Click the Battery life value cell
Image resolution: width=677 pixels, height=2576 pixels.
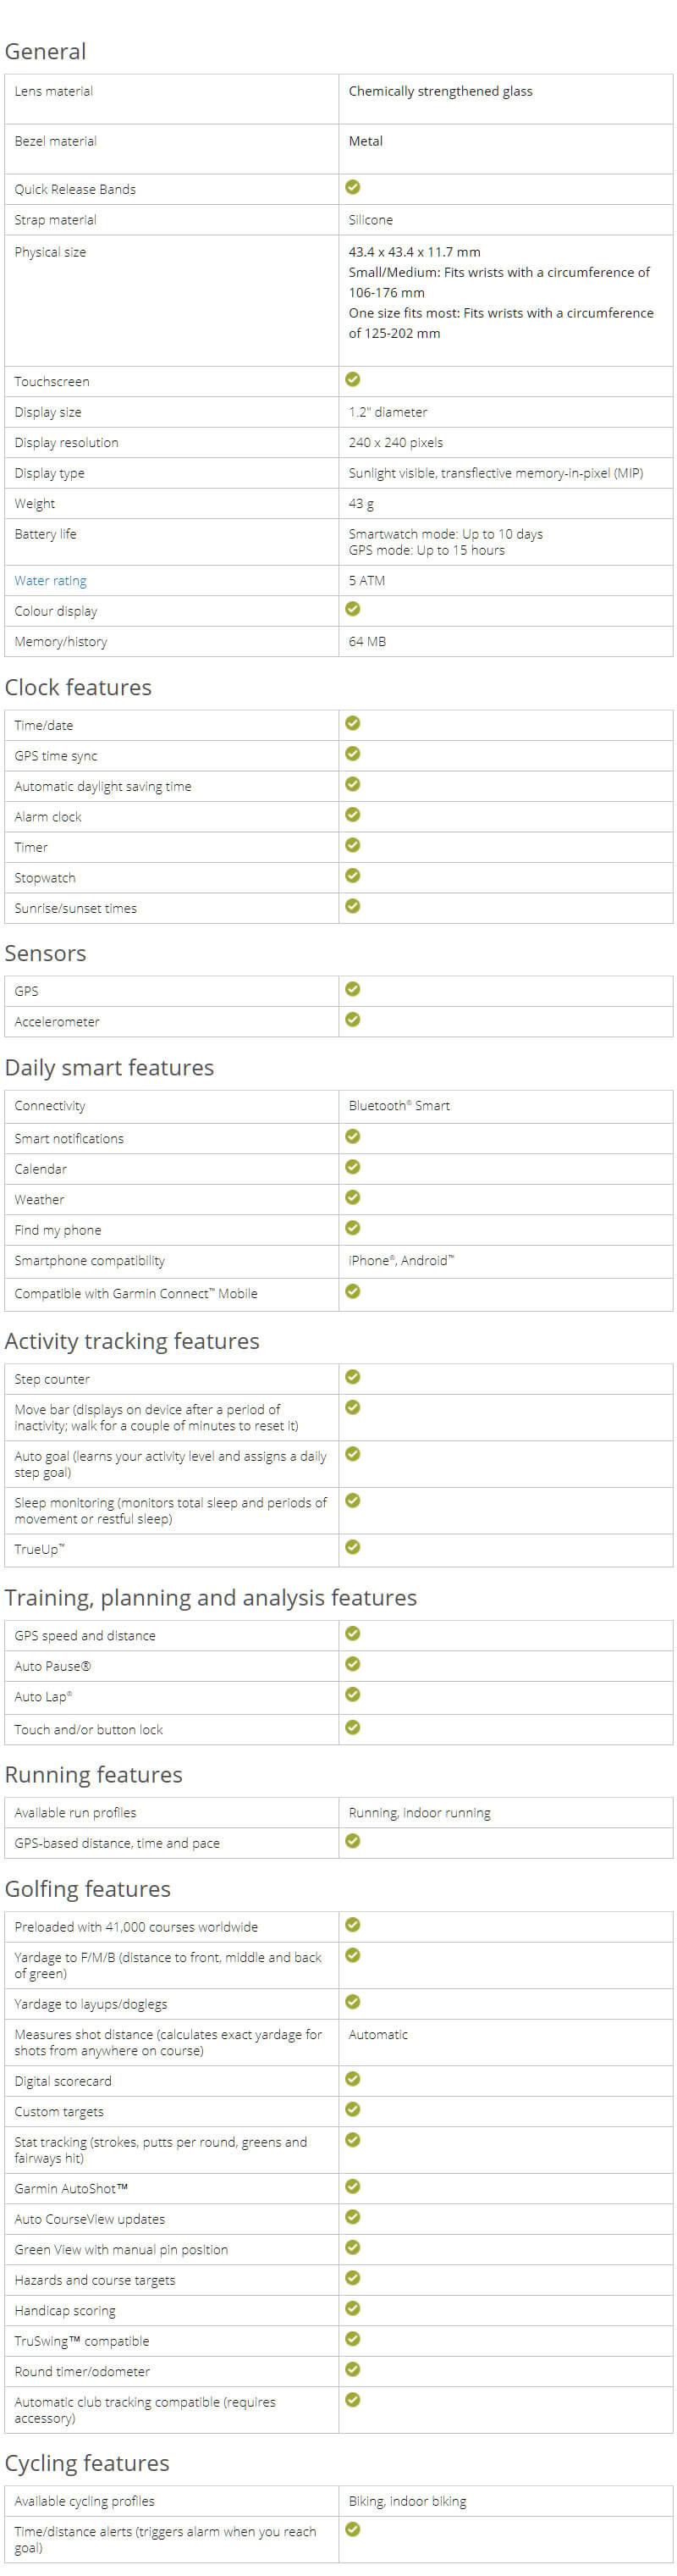point(505,542)
